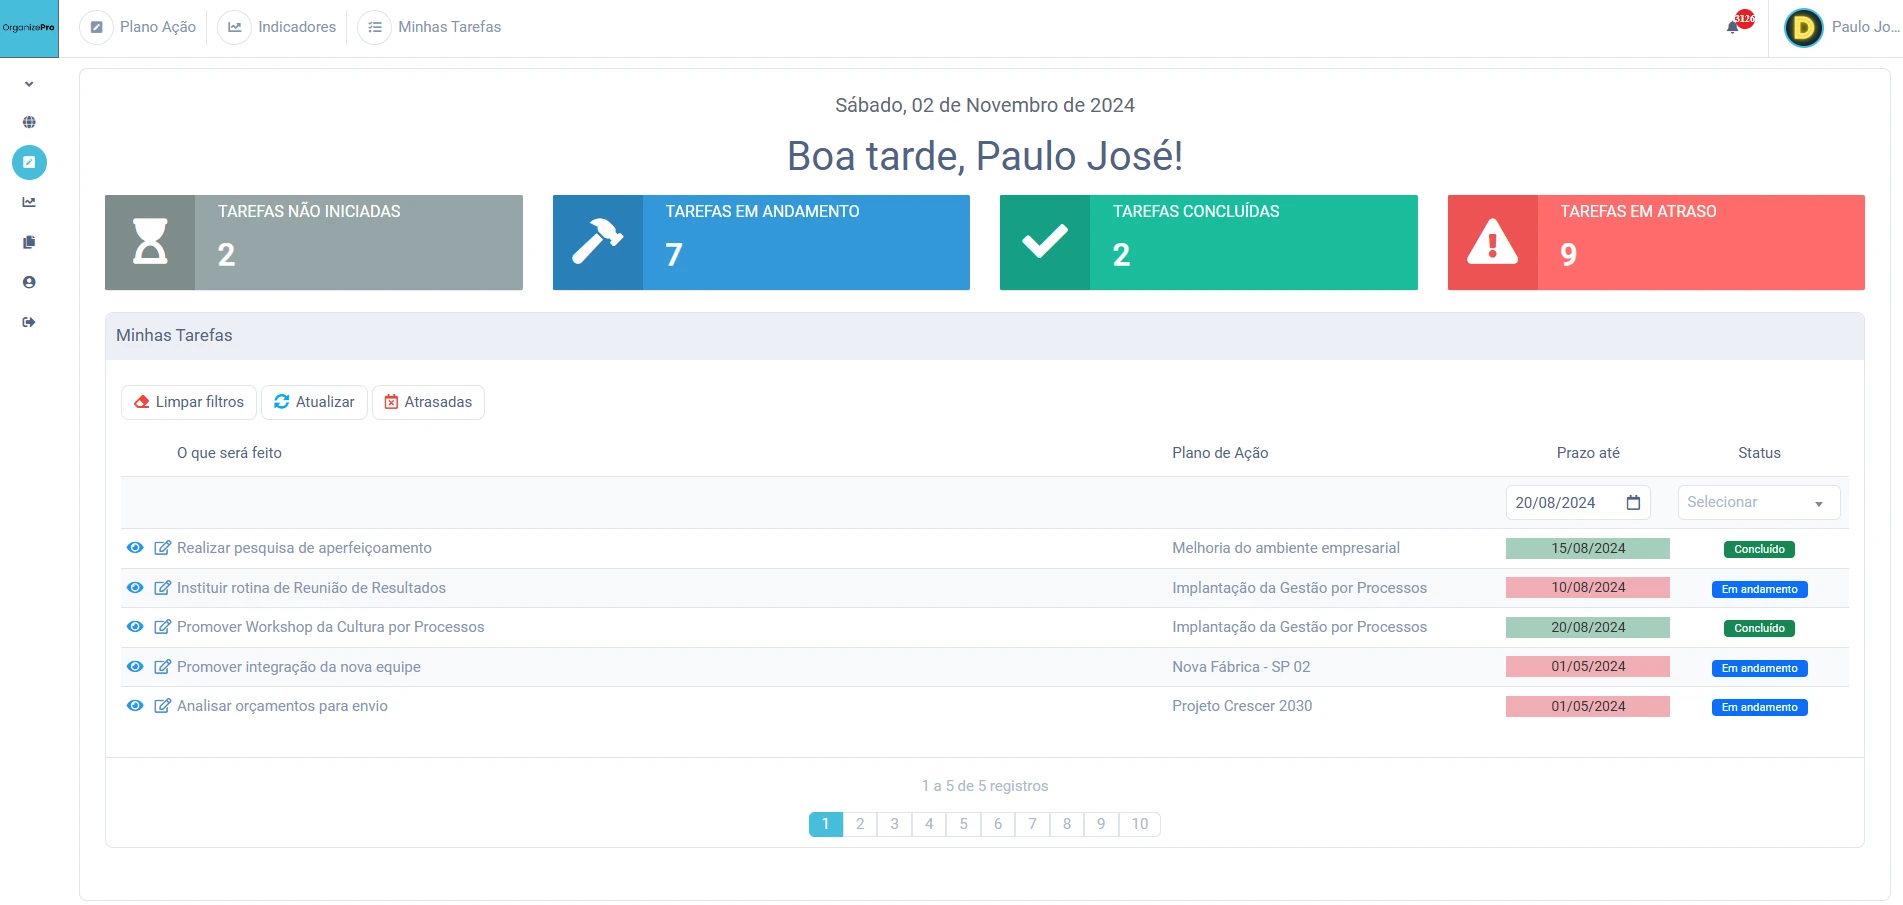
Task: Click the red 'Tarefas em Atraso' card
Action: click(1655, 242)
